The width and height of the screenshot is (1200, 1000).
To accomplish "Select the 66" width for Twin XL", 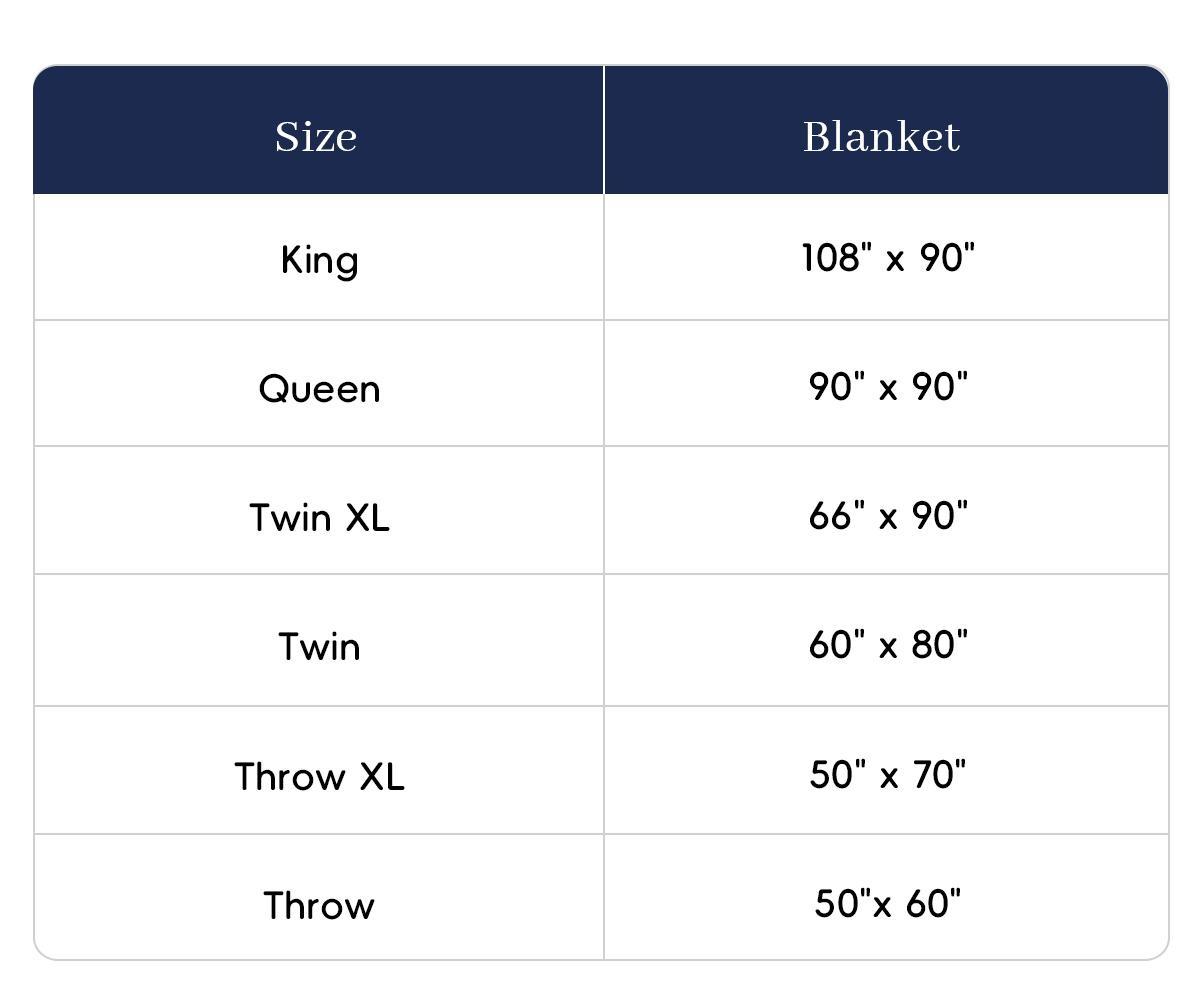I will [837, 516].
